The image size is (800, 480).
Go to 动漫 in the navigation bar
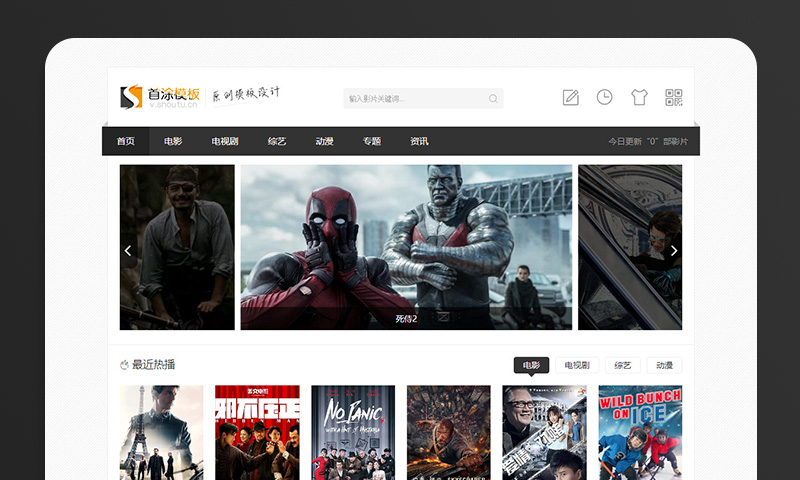pos(324,141)
